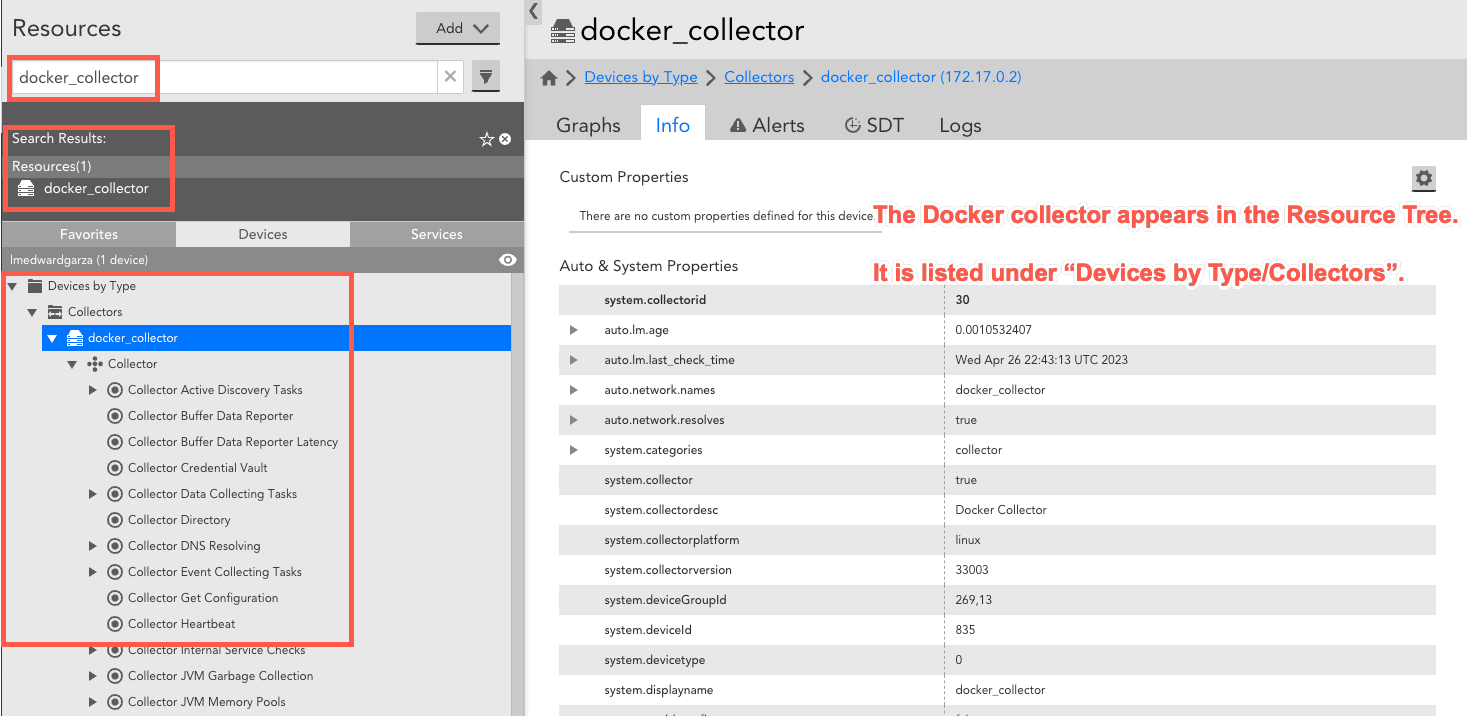Image resolution: width=1467 pixels, height=716 pixels.
Task: Open the Add dropdown button
Action: (x=457, y=28)
